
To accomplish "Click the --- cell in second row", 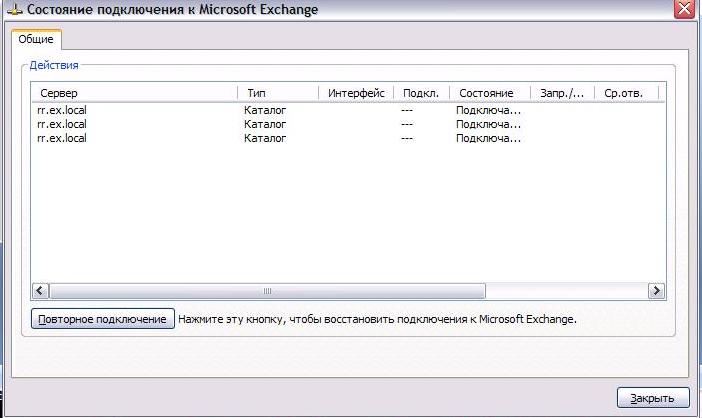I will 407,124.
